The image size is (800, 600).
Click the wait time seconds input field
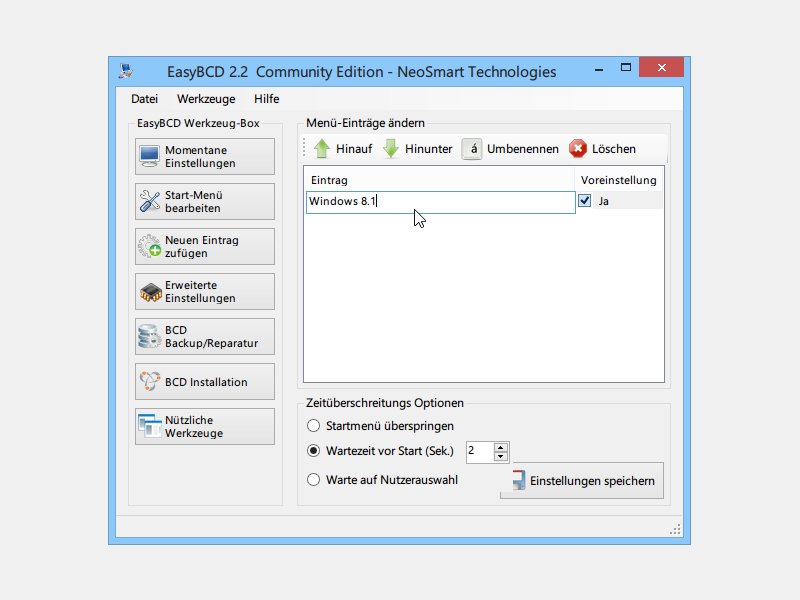[x=480, y=452]
